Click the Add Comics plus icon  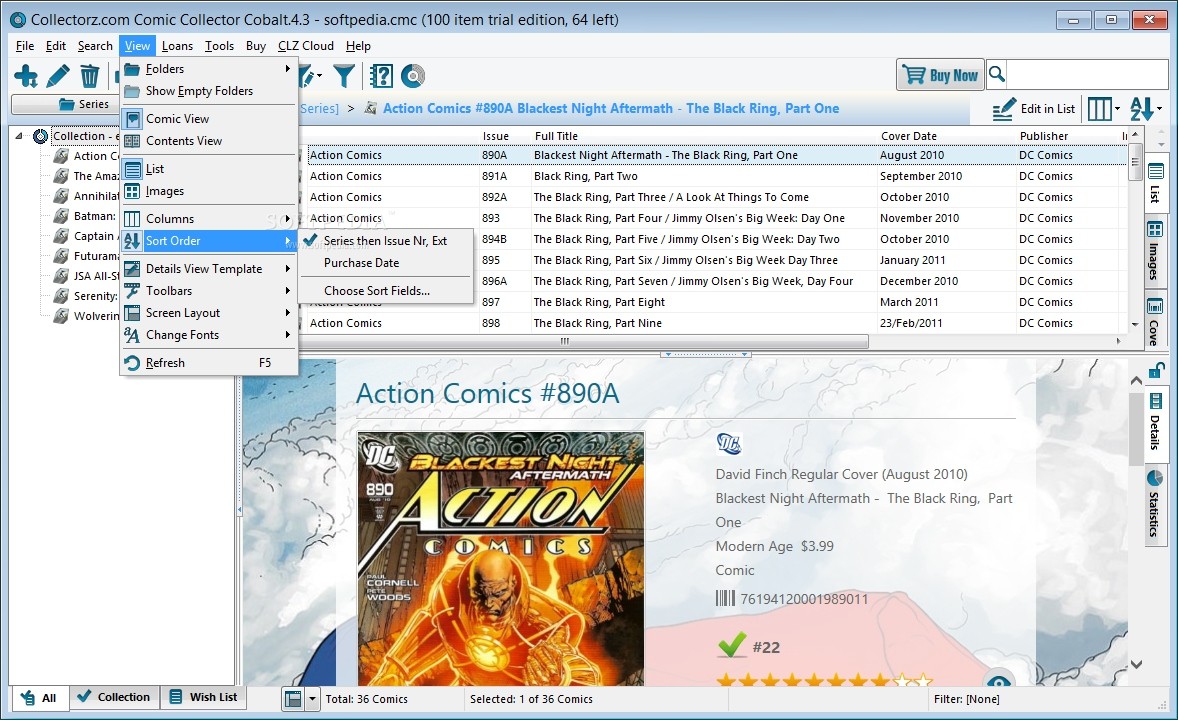(26, 76)
